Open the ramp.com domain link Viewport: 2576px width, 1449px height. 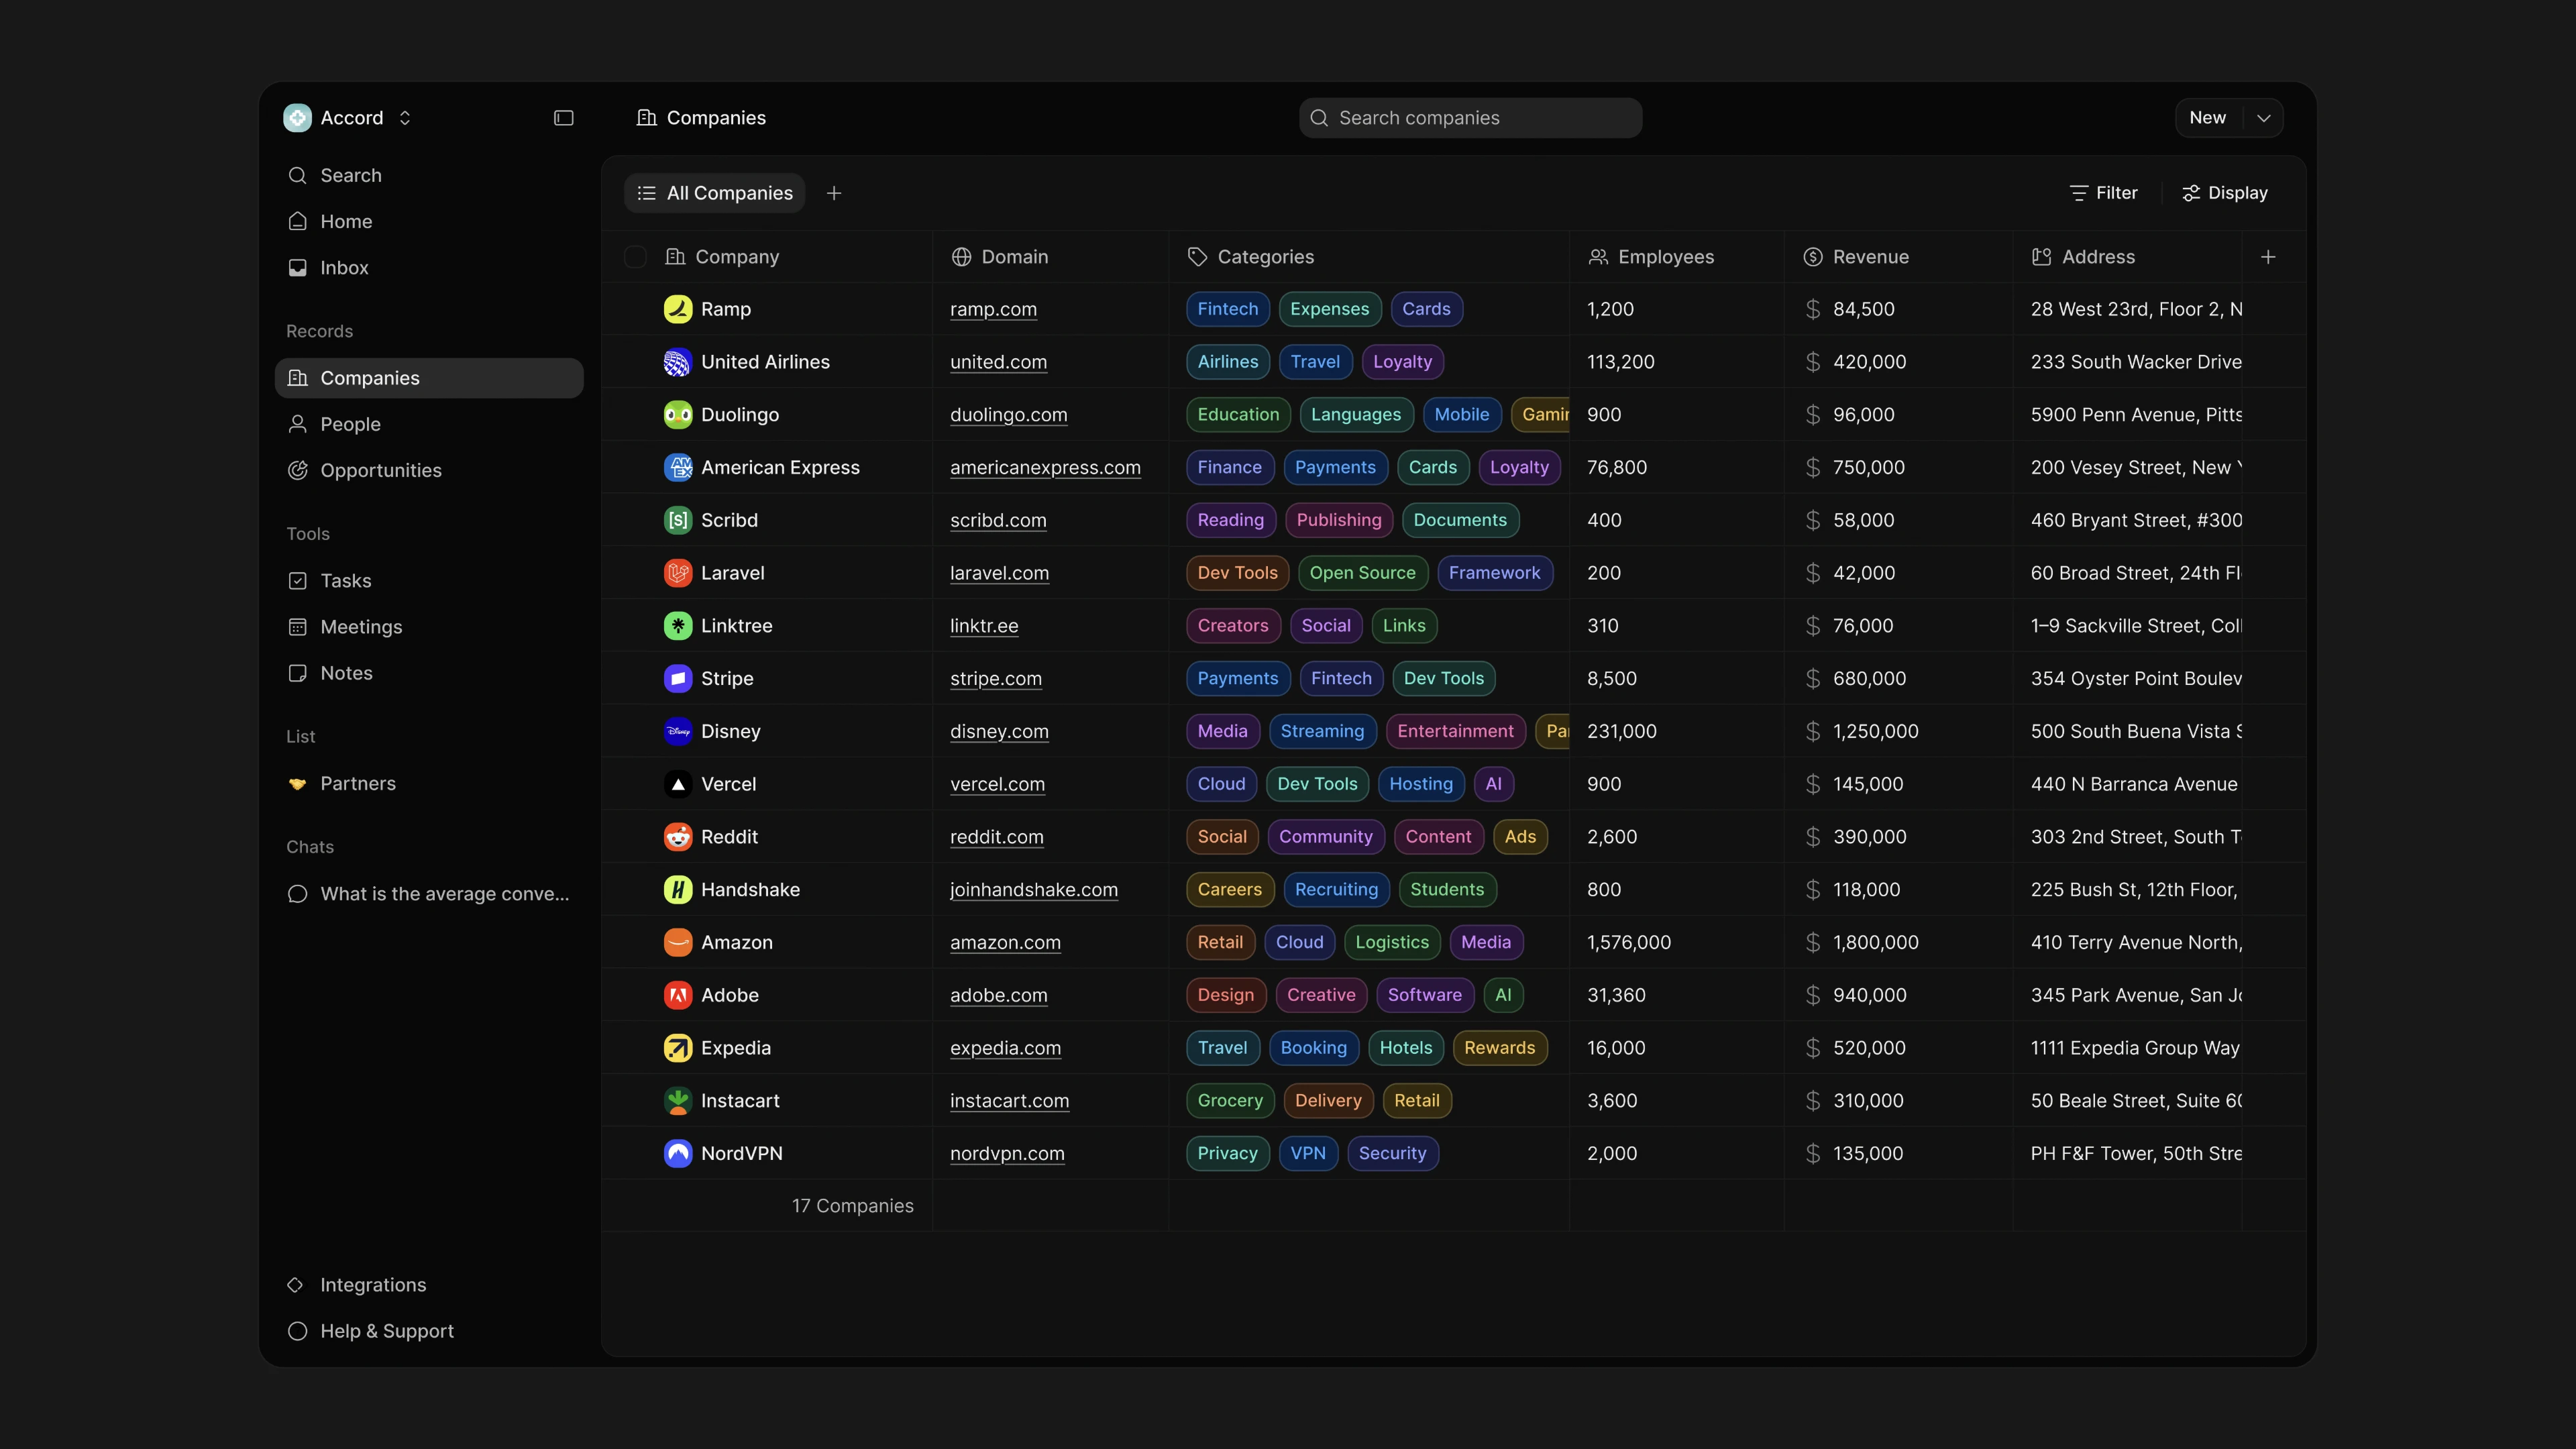point(993,309)
